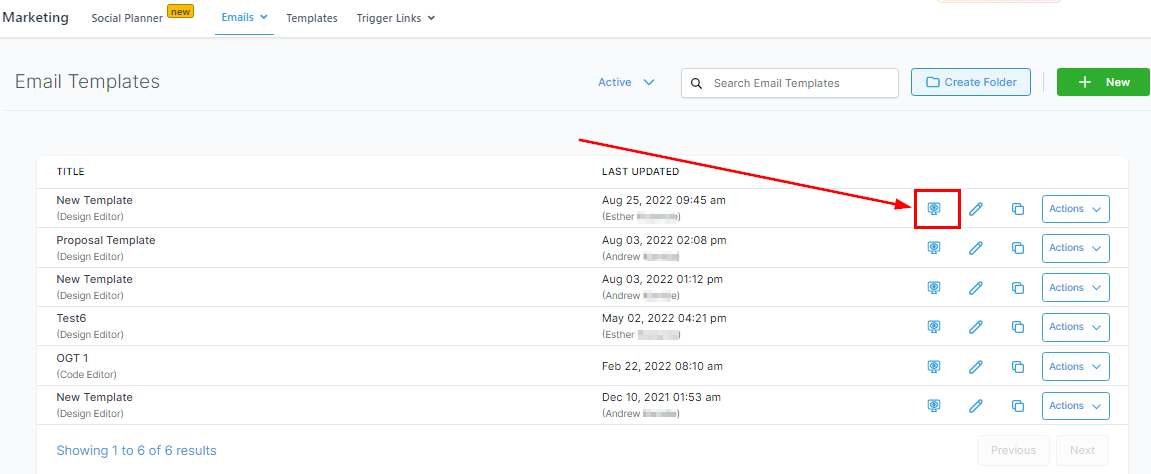Viewport: 1151px width, 474px height.
Task: Expand the Emails menu in navigation
Action: [244, 18]
